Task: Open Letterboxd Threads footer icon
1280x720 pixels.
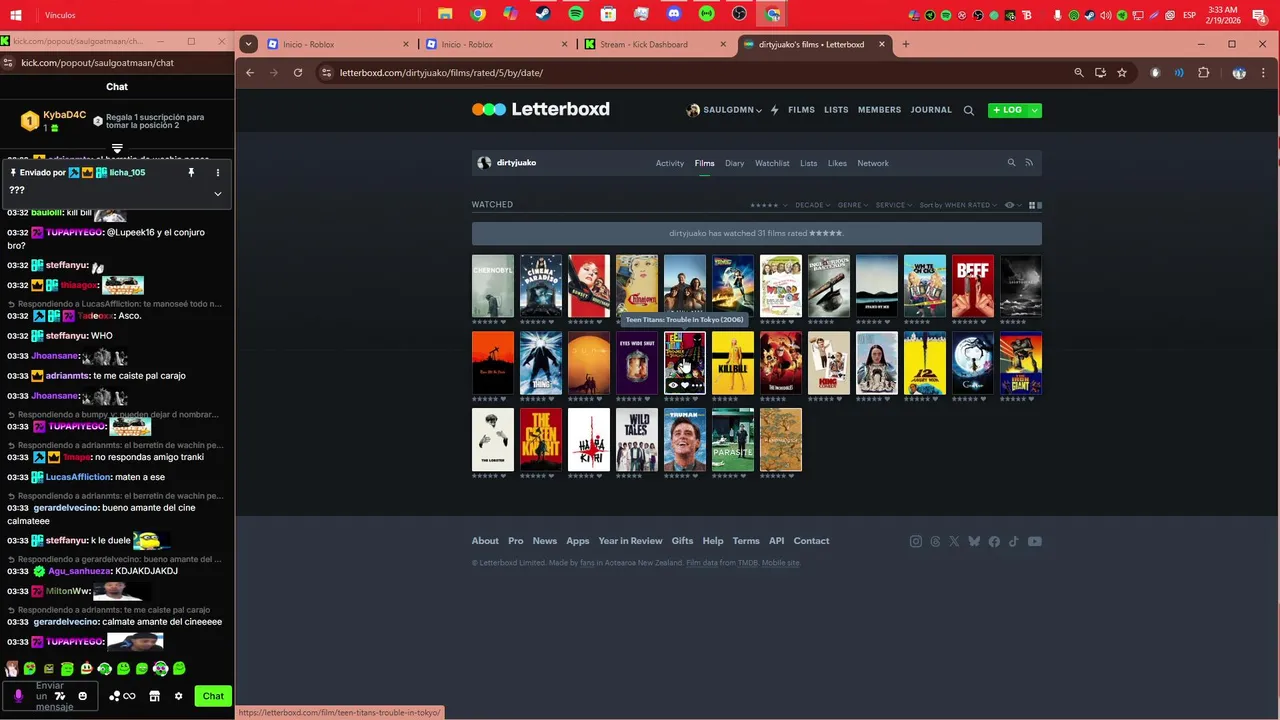Action: pos(935,541)
